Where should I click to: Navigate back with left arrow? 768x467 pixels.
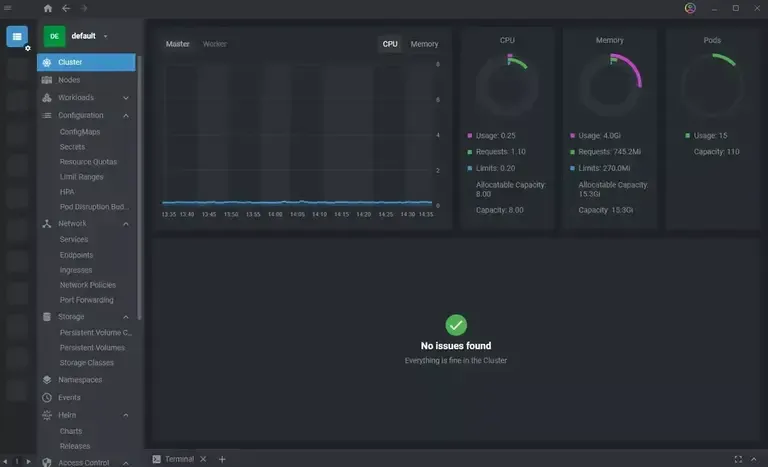(x=66, y=8)
